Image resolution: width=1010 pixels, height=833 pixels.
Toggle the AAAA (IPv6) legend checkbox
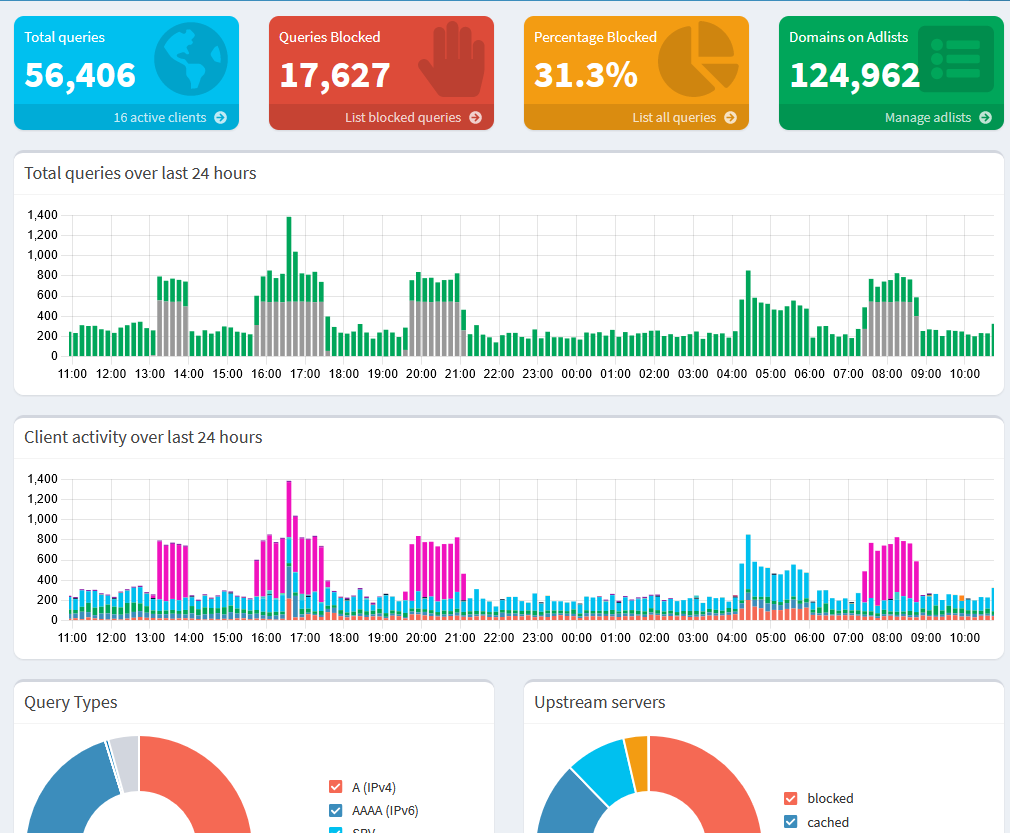pos(336,810)
